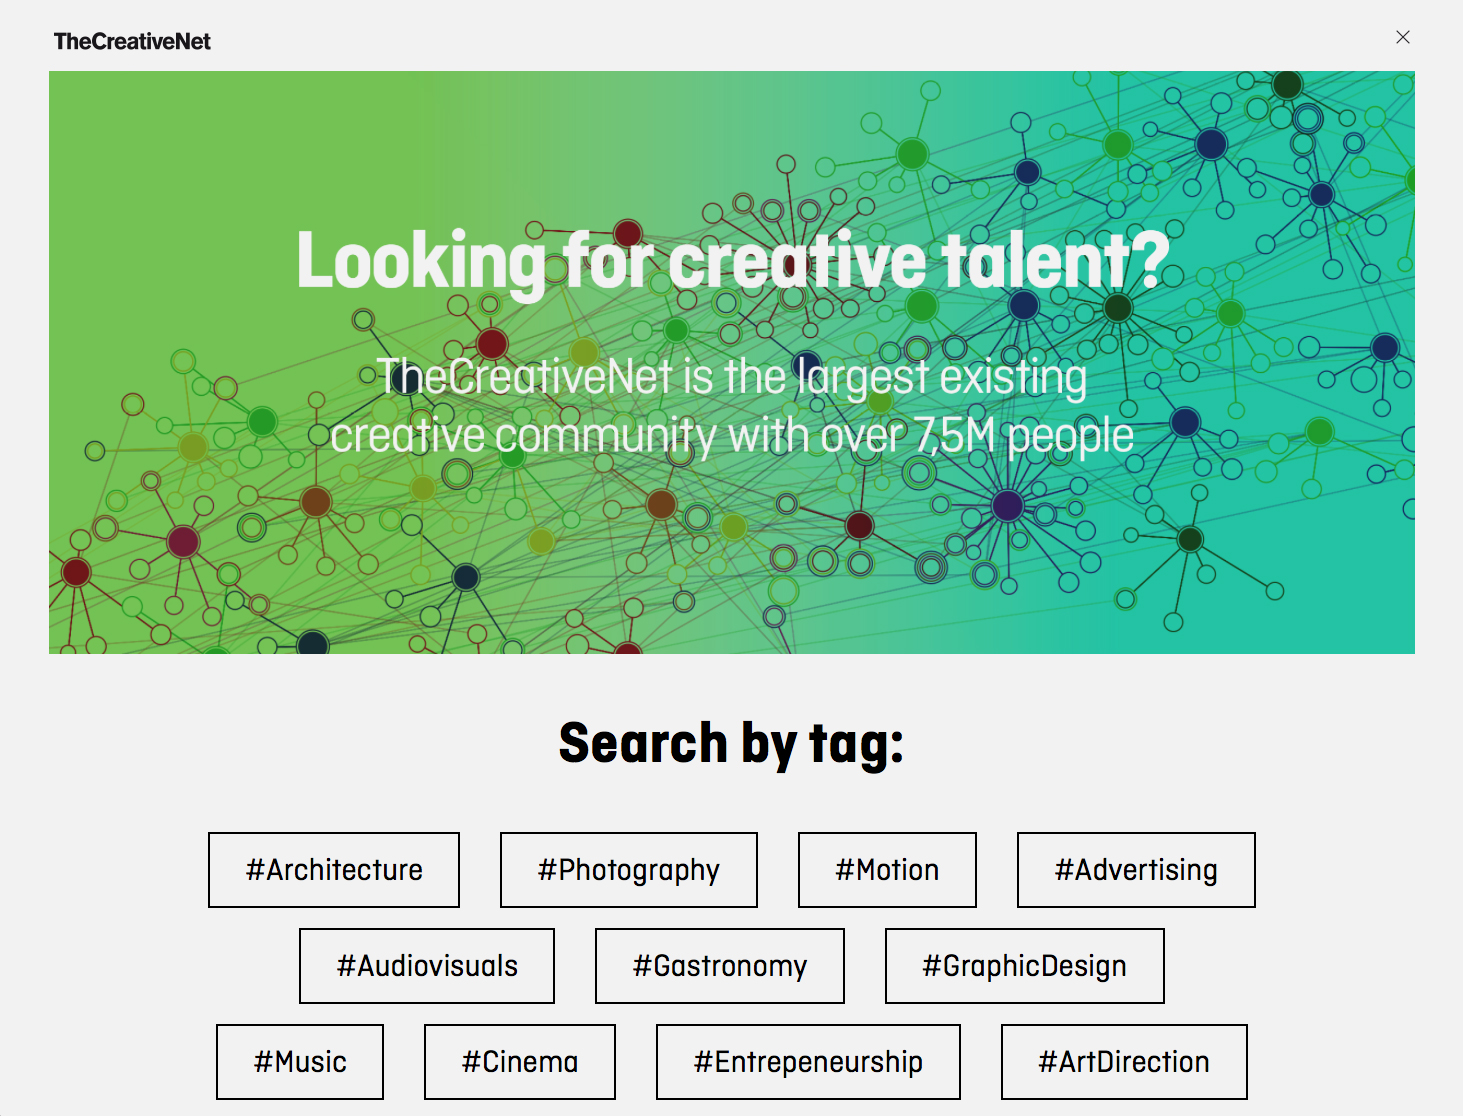Open the #GraphicDesign tag

pos(1024,966)
